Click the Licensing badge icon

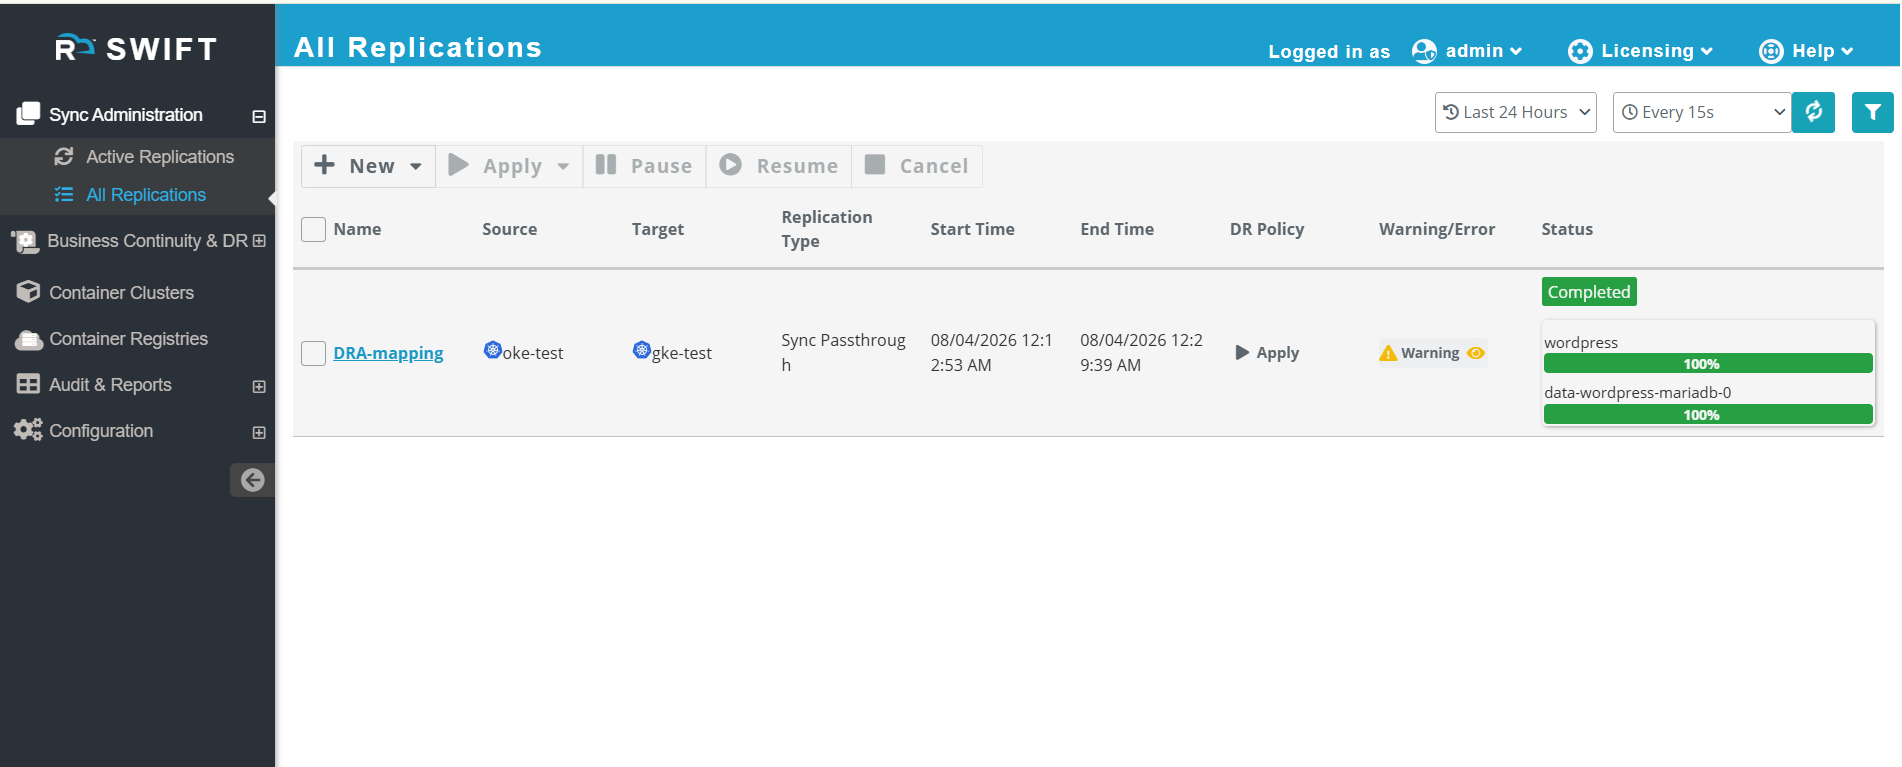coord(1580,51)
